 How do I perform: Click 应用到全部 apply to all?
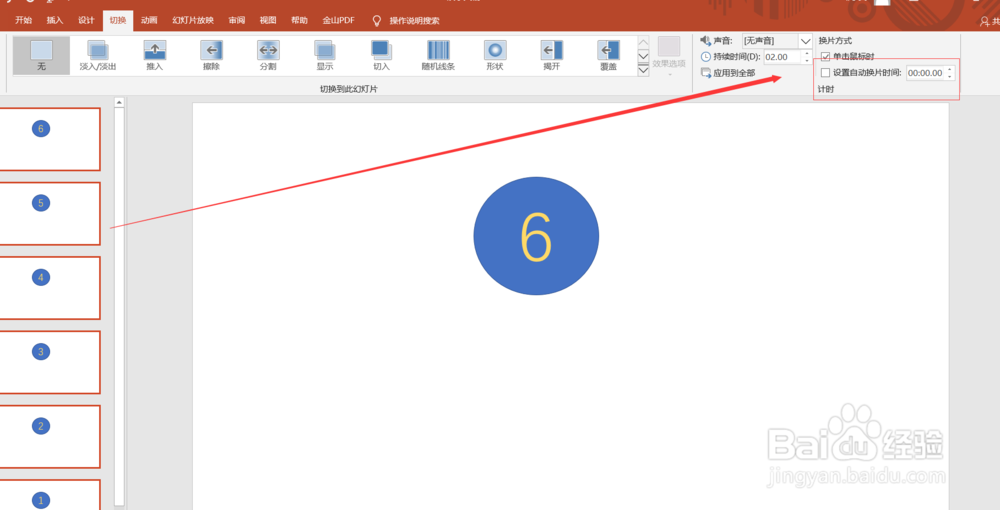728,73
